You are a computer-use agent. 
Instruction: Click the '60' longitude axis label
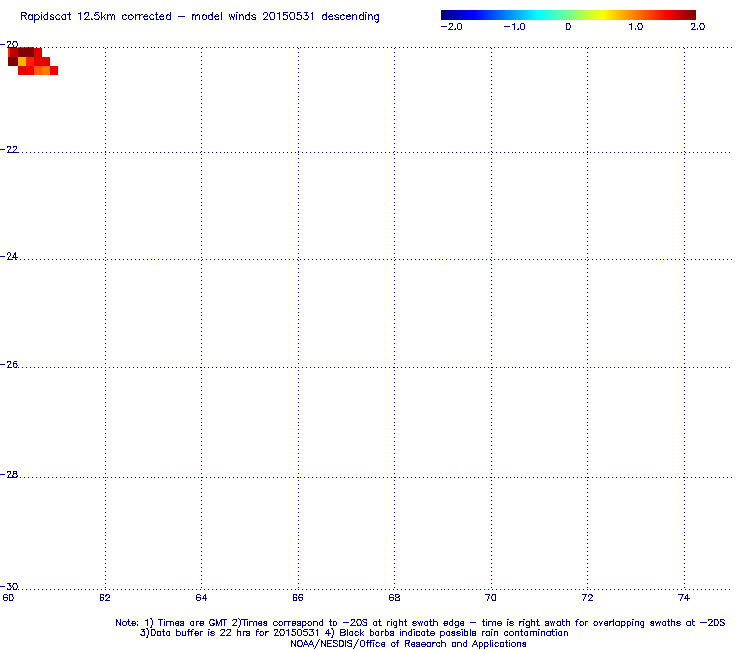click(8, 598)
